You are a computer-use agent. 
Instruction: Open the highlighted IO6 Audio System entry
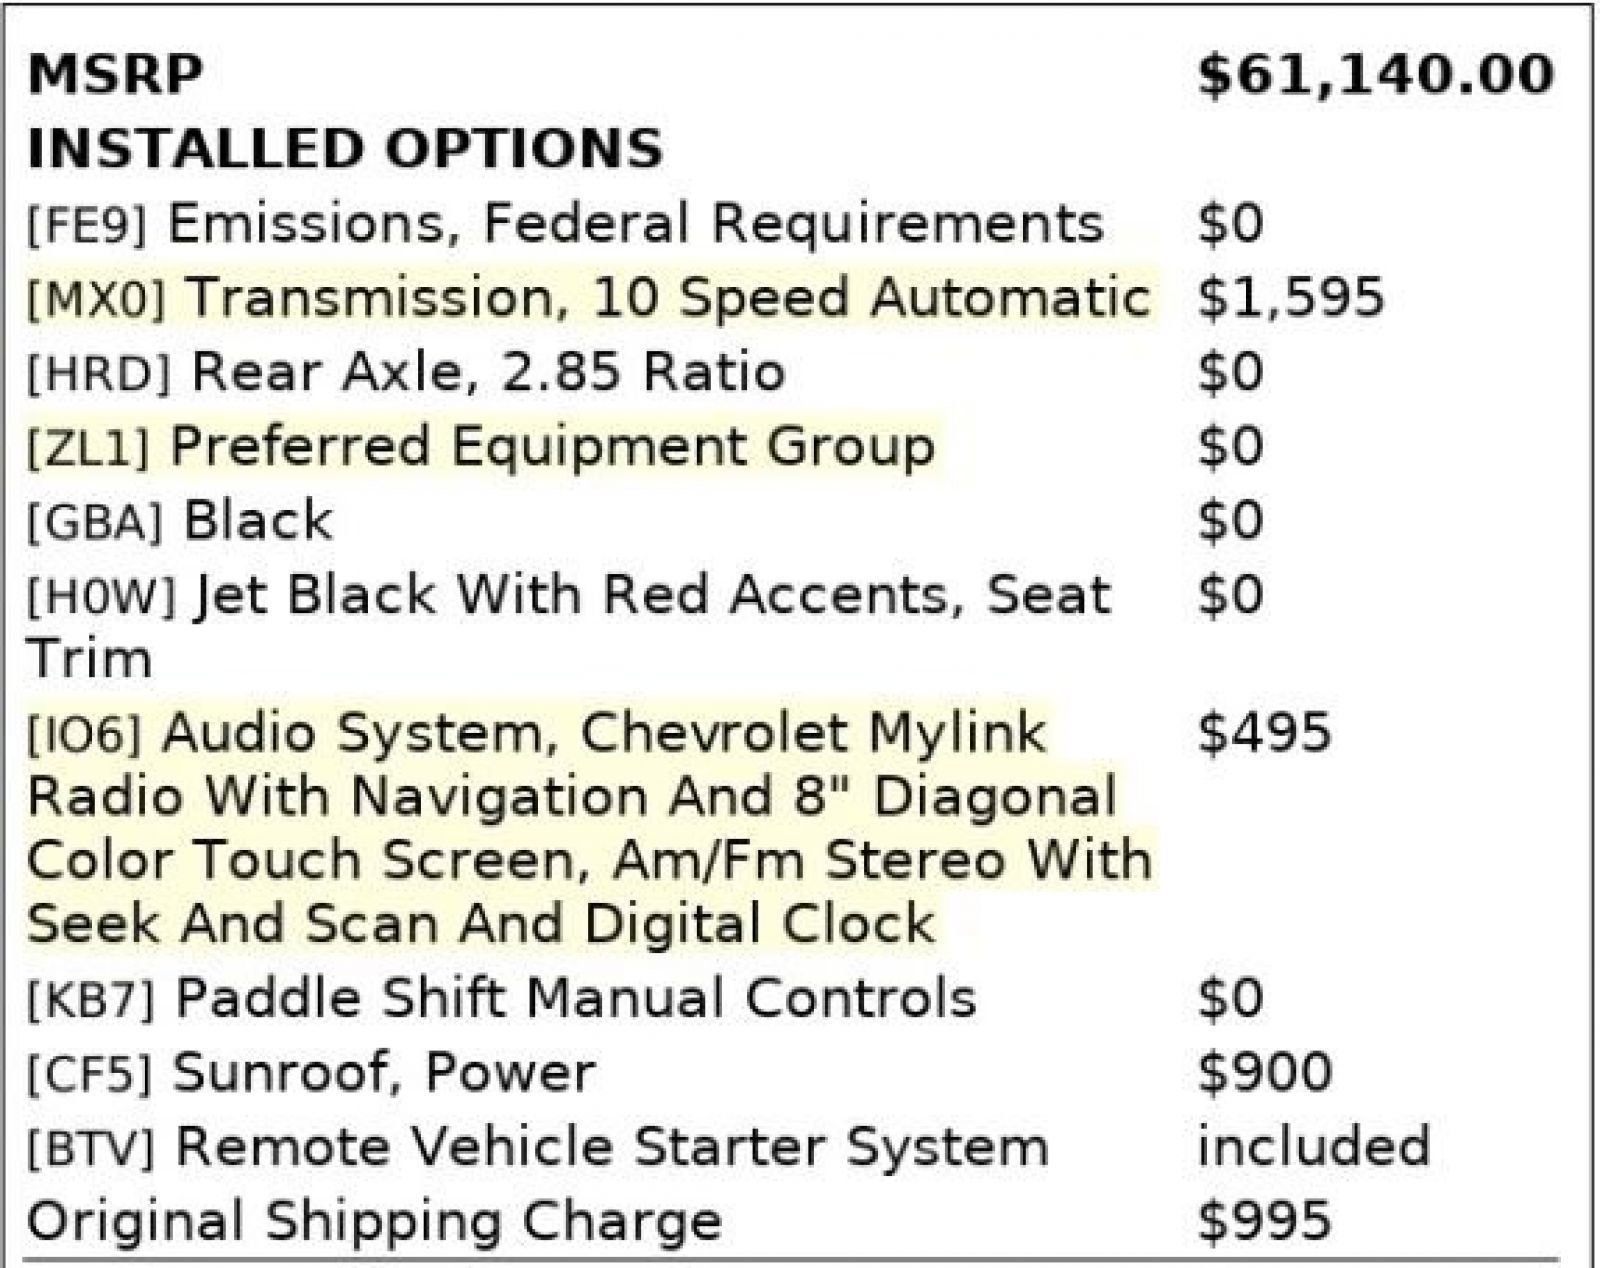tap(589, 828)
